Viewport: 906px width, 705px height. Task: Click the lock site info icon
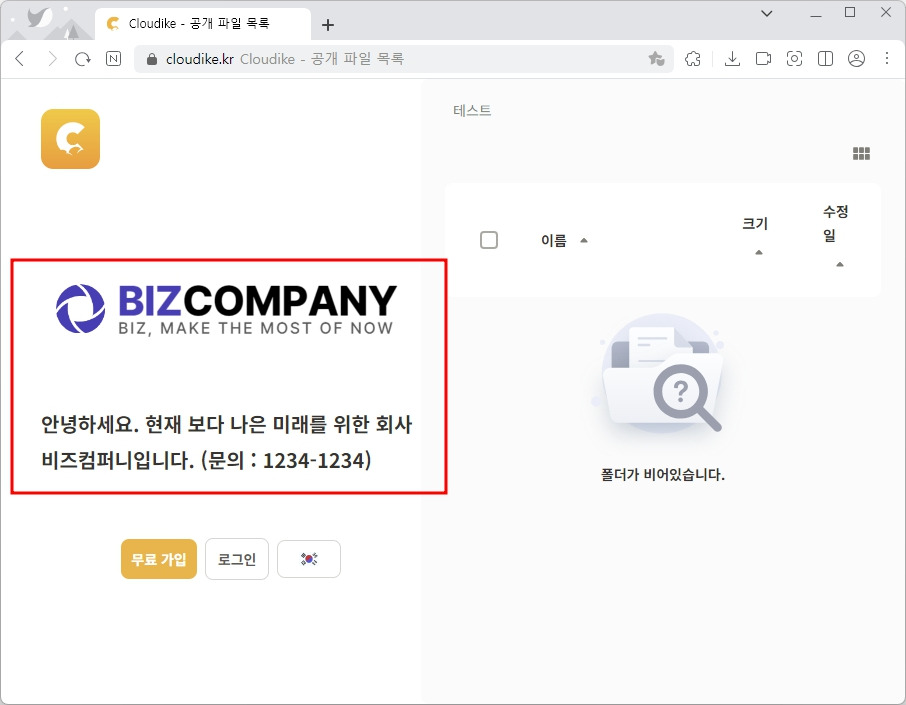151,59
